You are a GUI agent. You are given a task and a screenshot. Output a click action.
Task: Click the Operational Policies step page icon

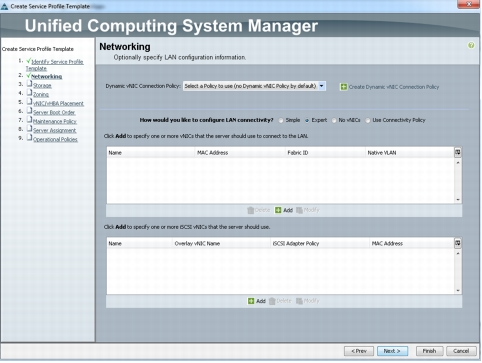click(x=29, y=138)
